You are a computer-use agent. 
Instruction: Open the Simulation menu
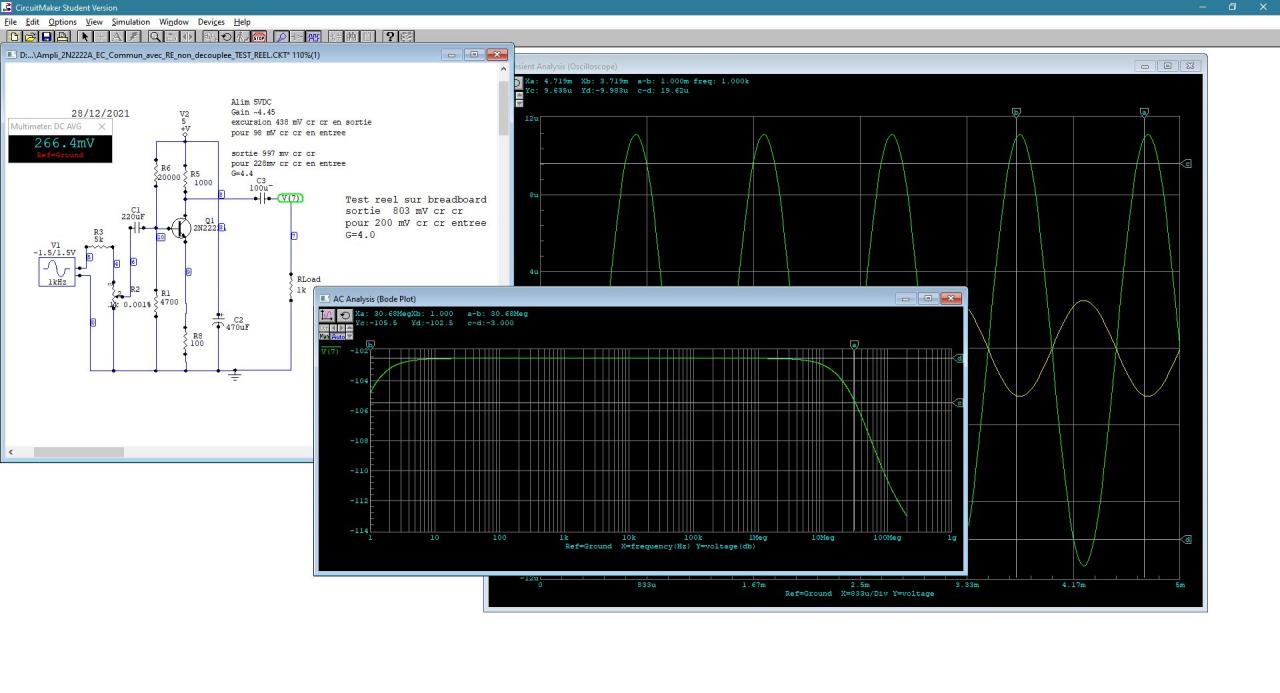pyautogui.click(x=130, y=21)
